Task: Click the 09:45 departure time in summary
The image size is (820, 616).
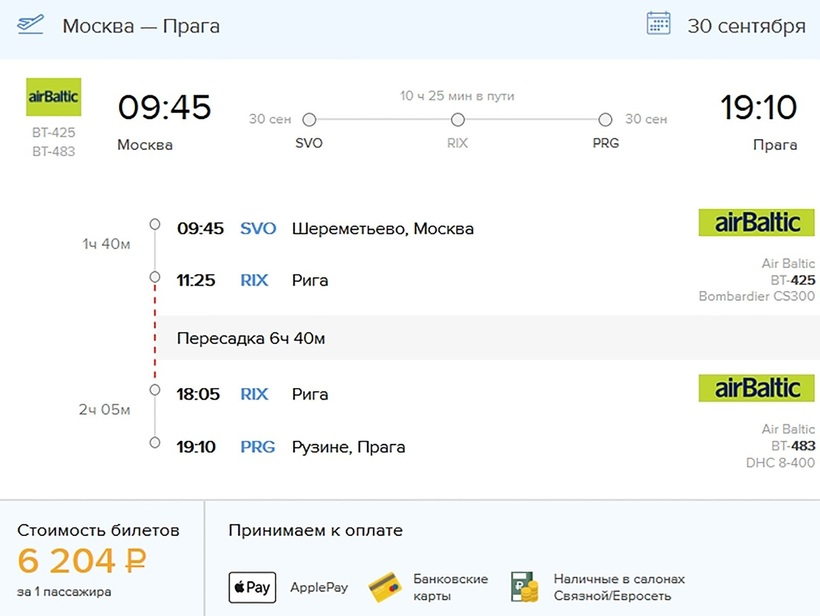Action: point(164,107)
